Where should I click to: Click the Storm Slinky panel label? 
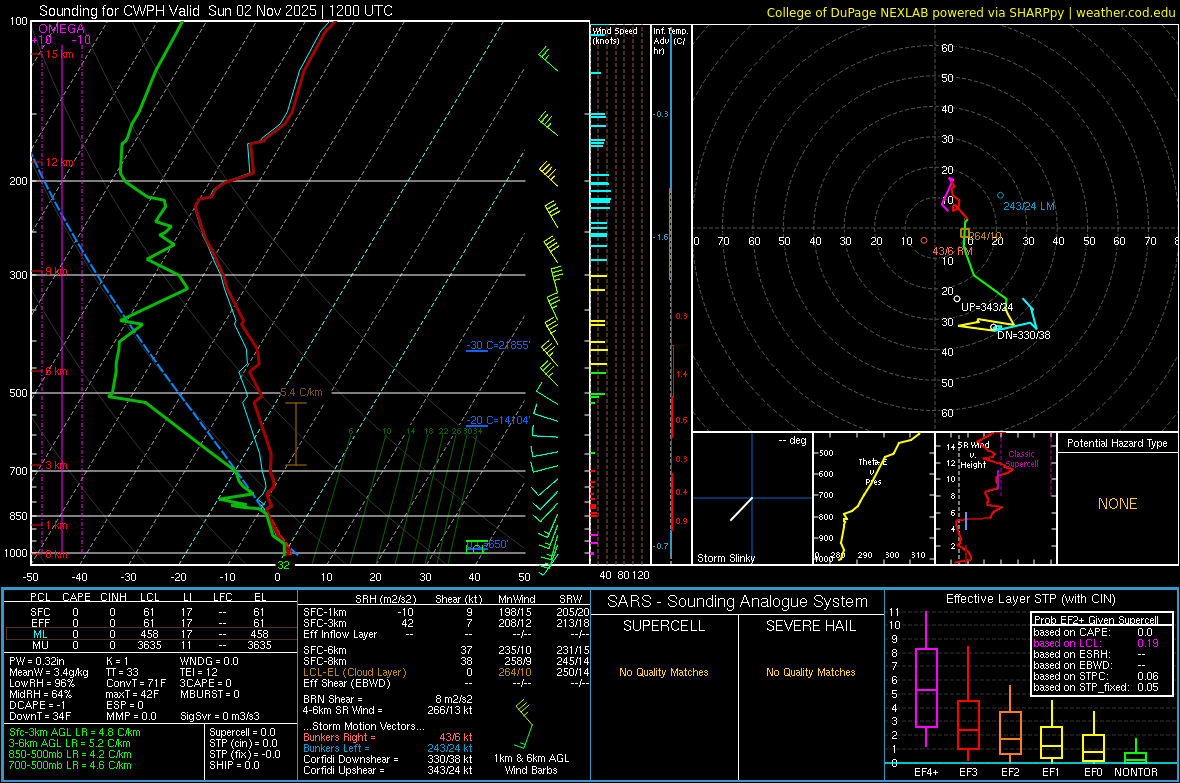725,558
